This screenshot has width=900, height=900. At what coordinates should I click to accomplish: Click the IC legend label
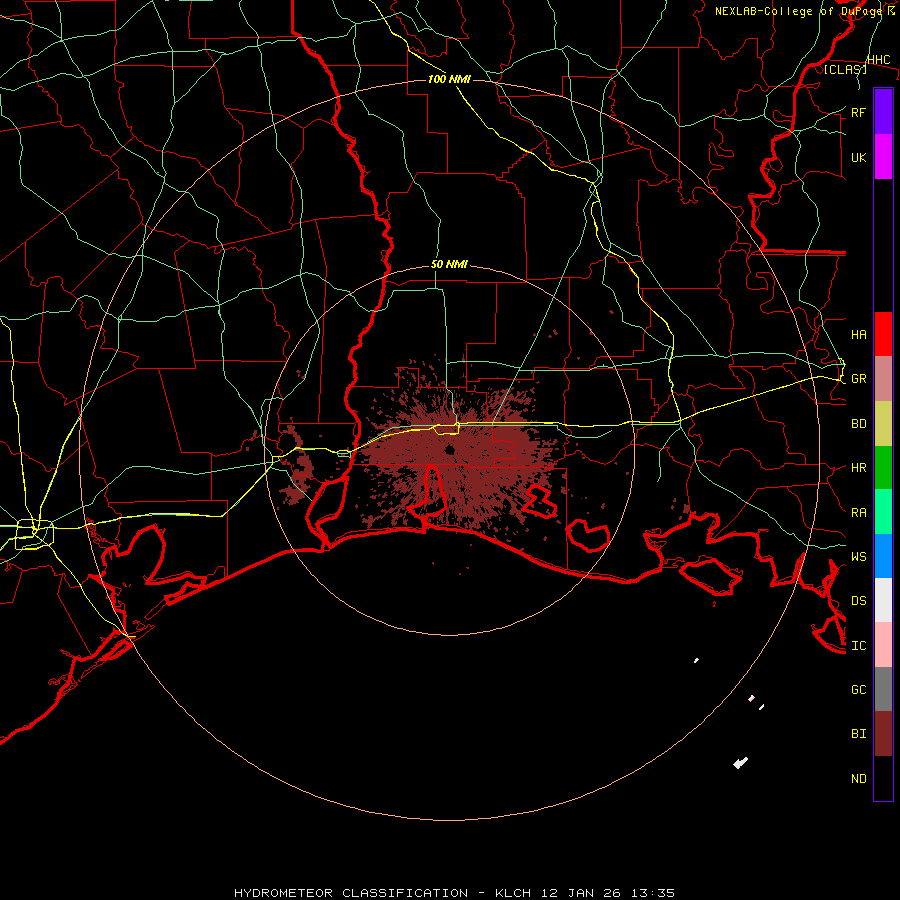tap(858, 646)
